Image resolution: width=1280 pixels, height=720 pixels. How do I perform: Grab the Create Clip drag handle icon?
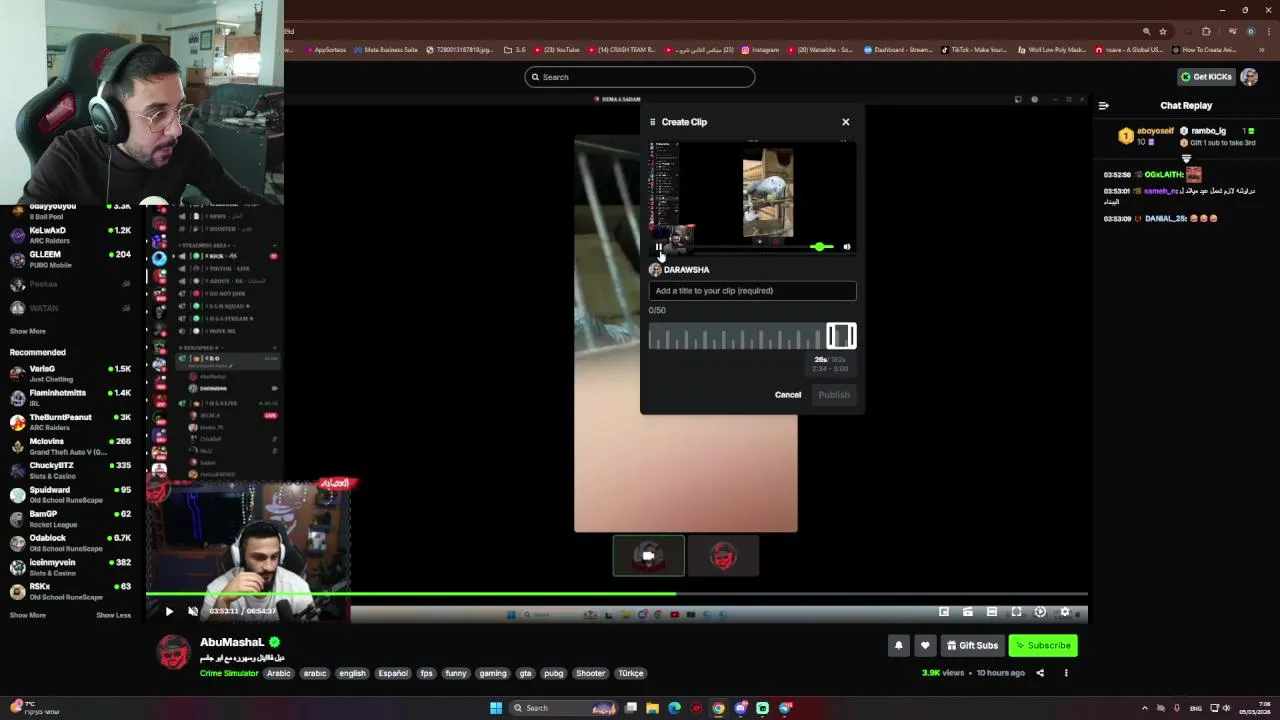click(652, 122)
